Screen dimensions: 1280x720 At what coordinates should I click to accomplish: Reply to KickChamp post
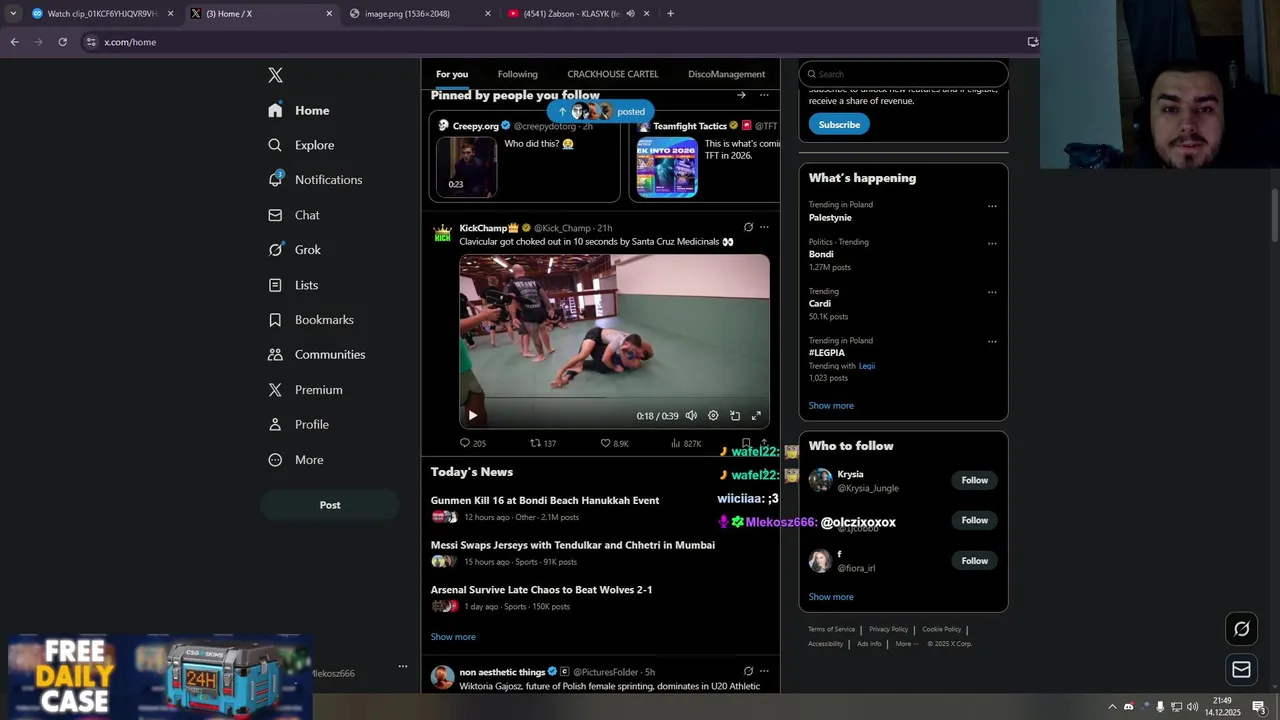pyautogui.click(x=472, y=443)
